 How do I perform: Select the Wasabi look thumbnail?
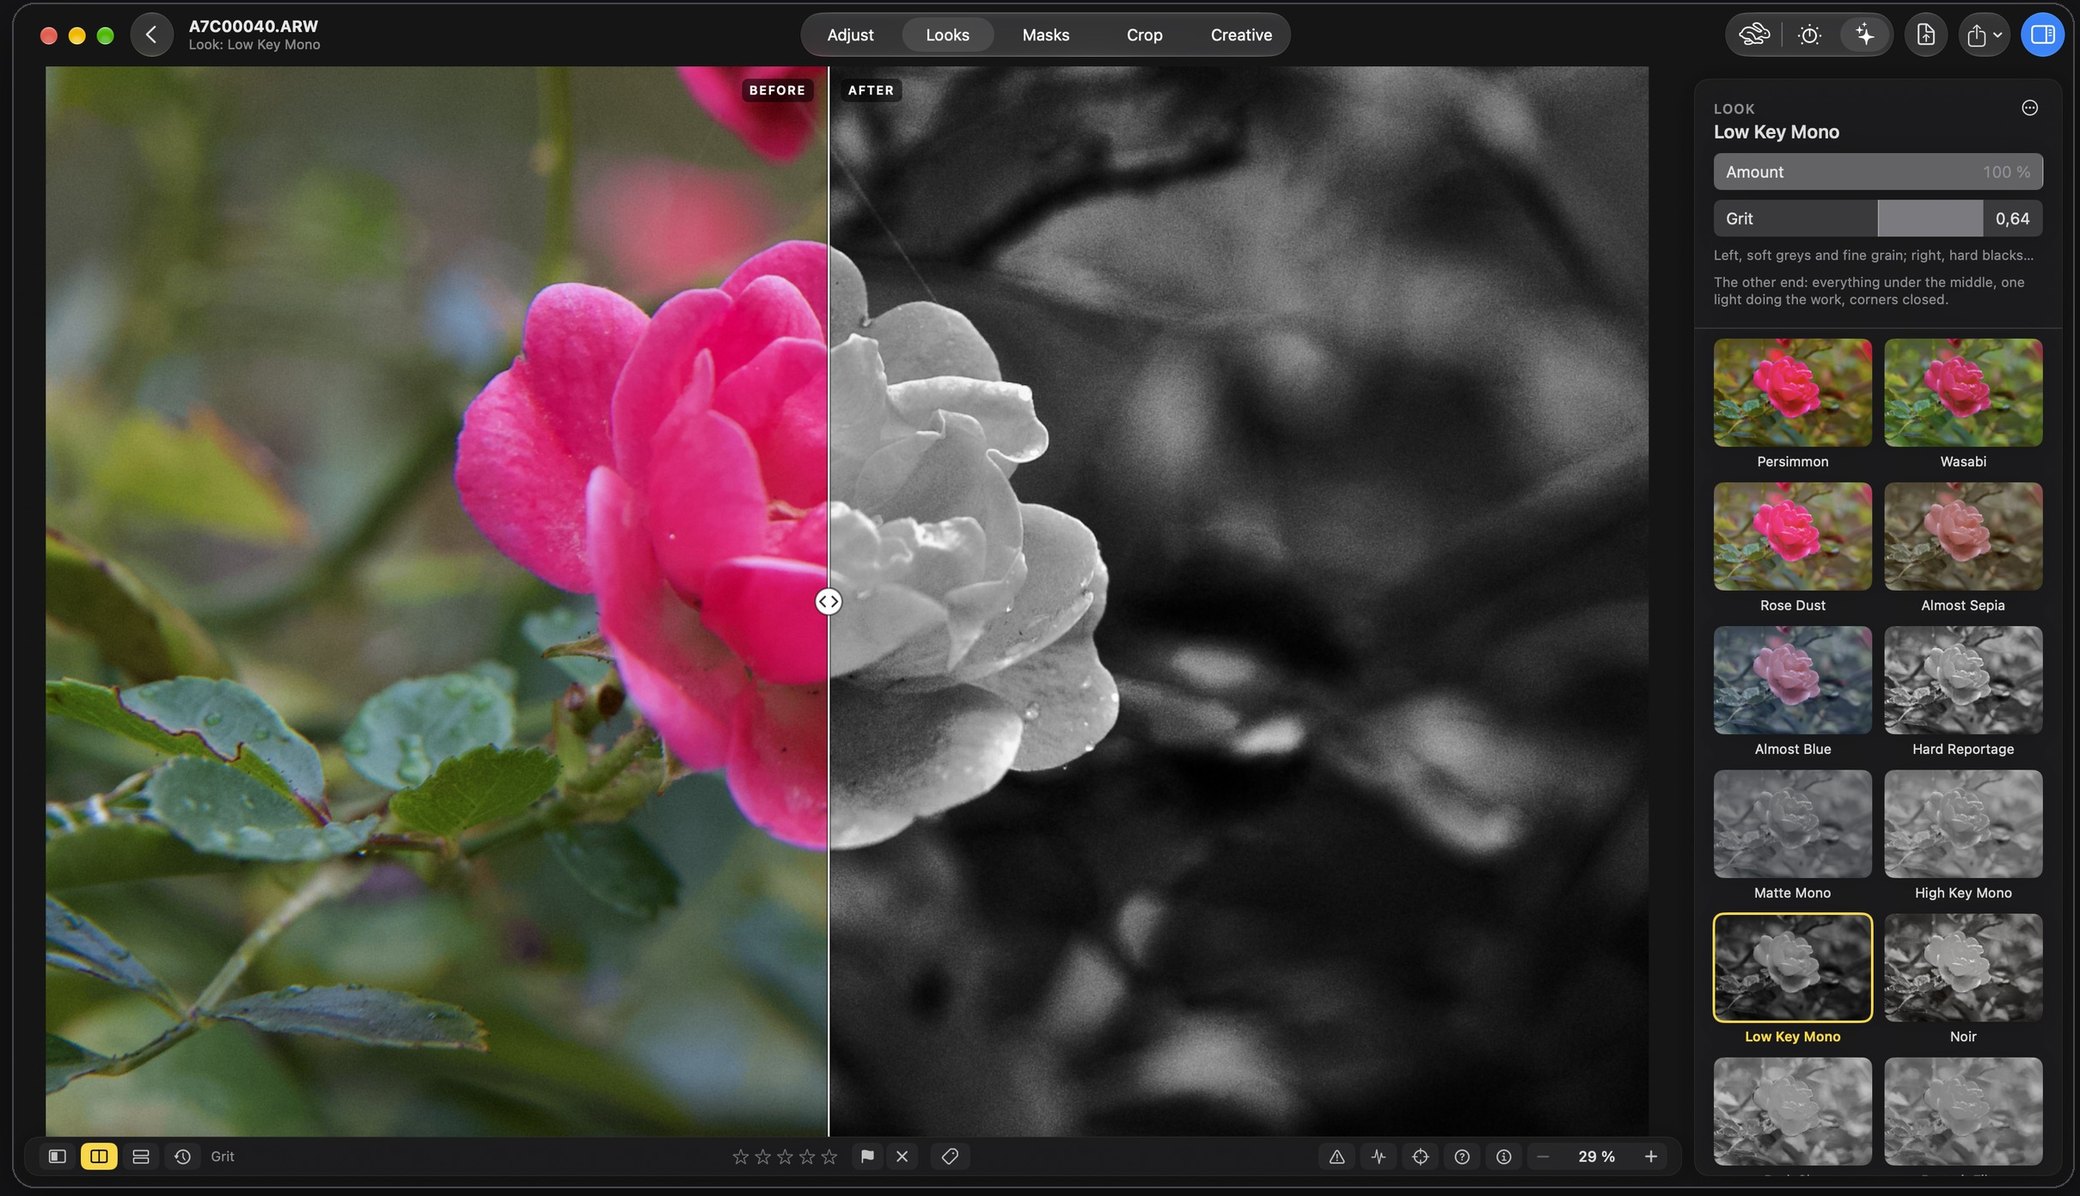[x=1963, y=392]
